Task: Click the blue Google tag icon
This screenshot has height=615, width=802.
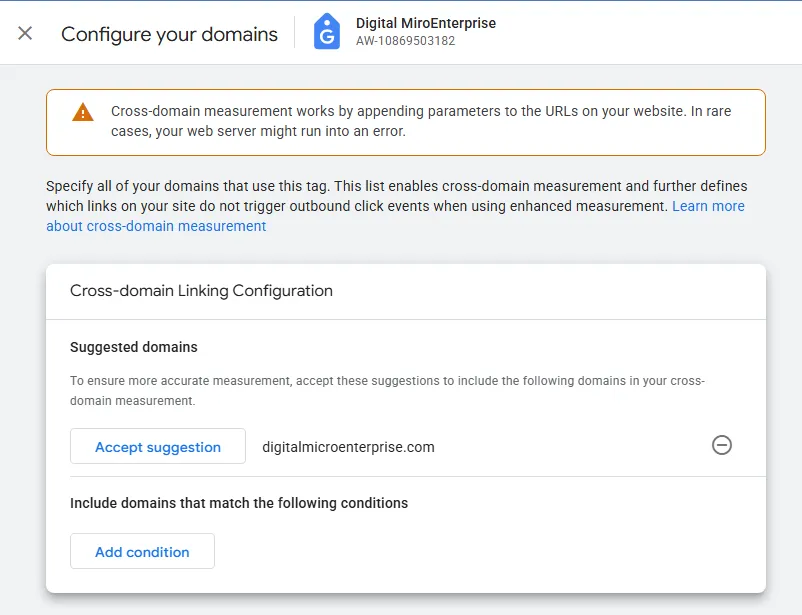Action: [327, 33]
